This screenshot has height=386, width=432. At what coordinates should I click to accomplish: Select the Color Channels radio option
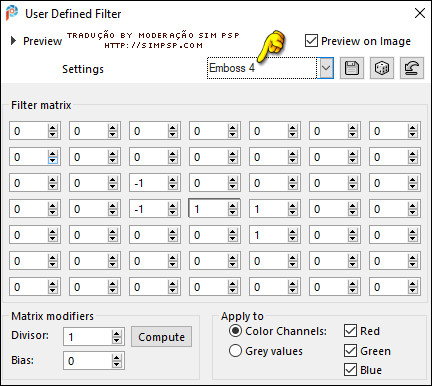click(235, 331)
